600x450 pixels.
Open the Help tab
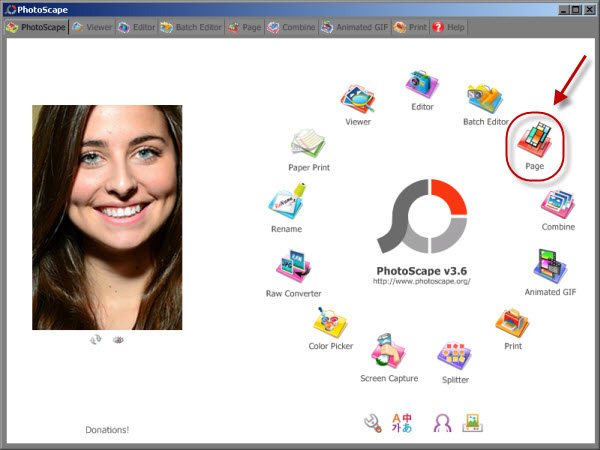tap(448, 28)
